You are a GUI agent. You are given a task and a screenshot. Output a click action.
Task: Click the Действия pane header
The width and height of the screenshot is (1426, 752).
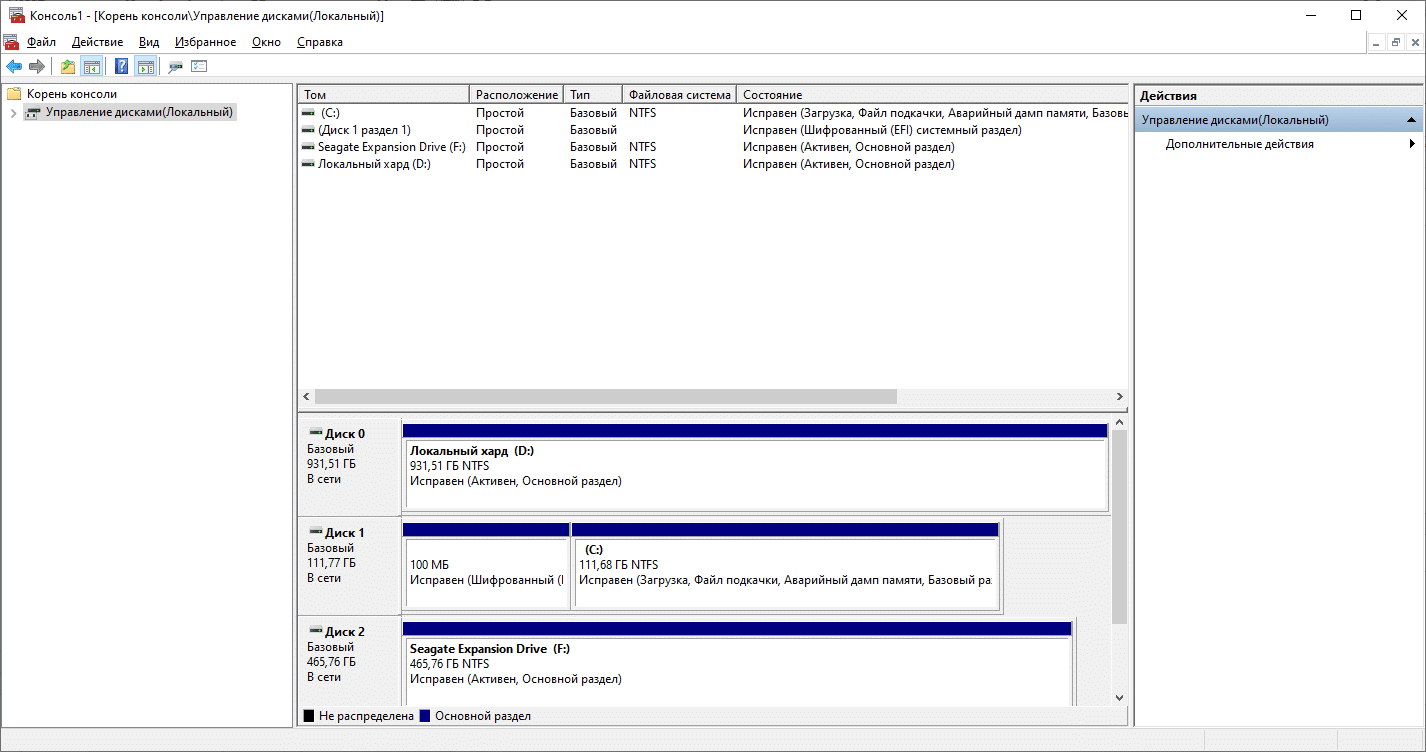point(1279,96)
